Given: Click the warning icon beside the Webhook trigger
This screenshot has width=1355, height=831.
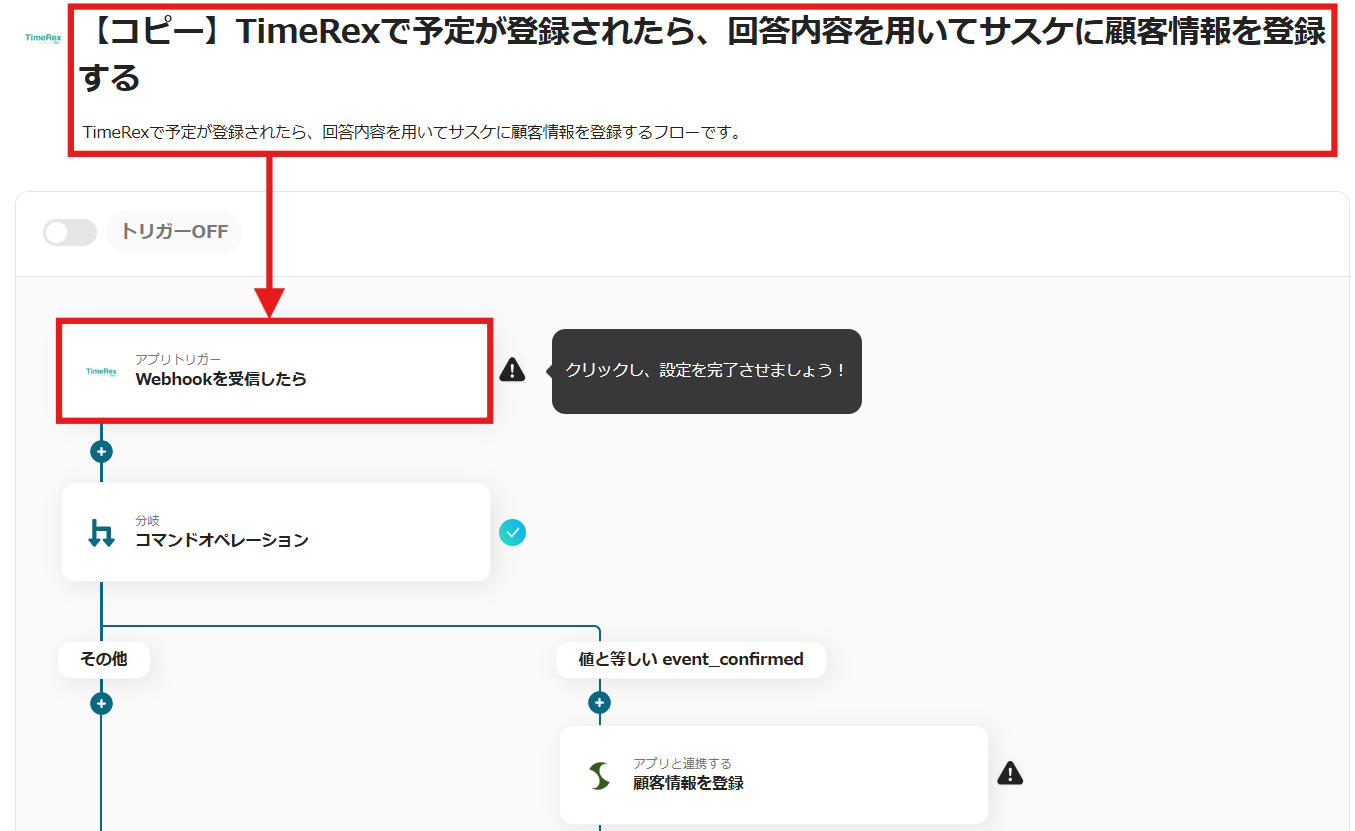Looking at the screenshot, I should [x=512, y=370].
